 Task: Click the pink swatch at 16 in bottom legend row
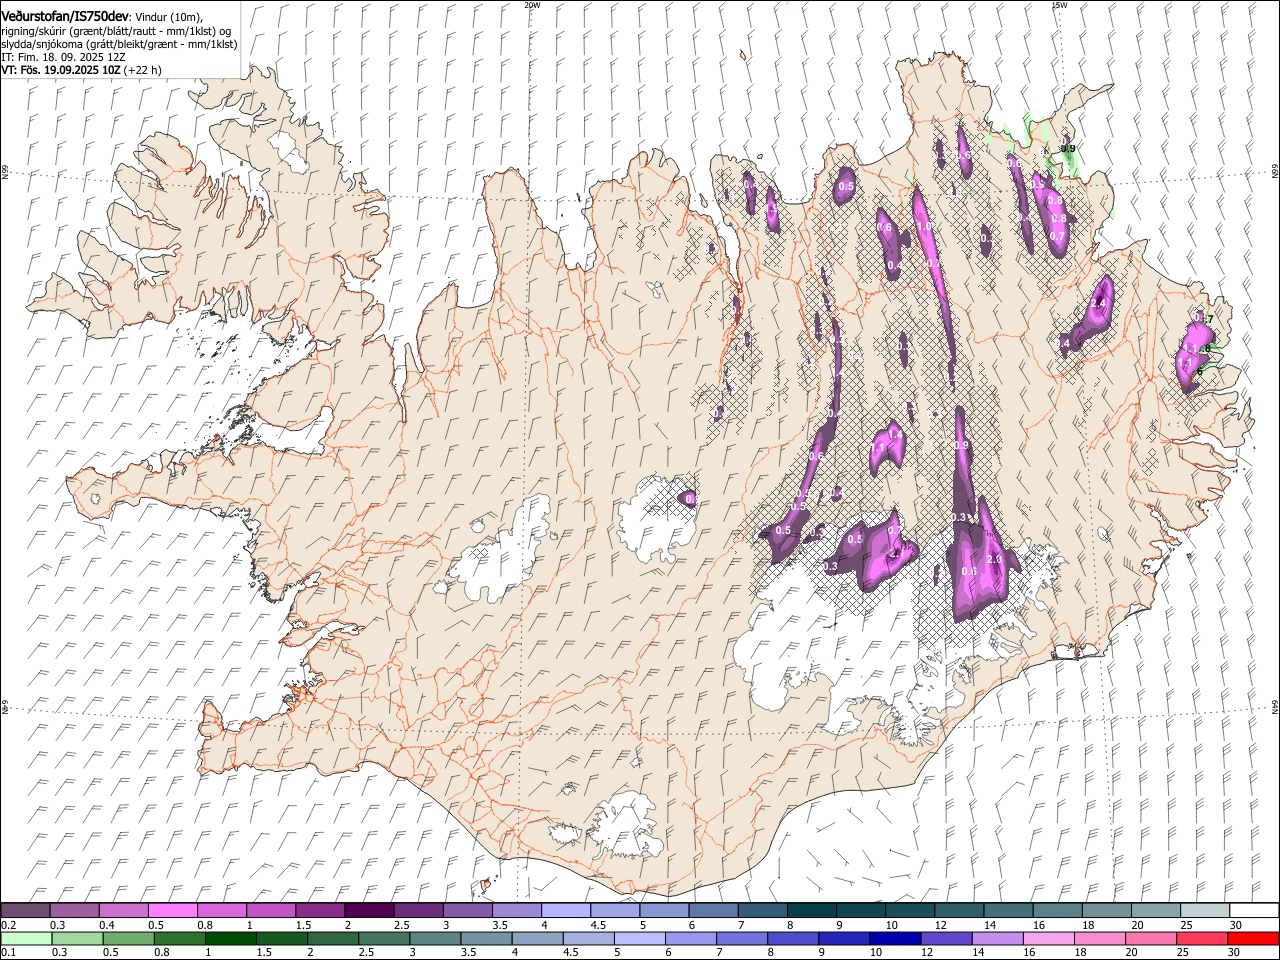(x=1049, y=938)
